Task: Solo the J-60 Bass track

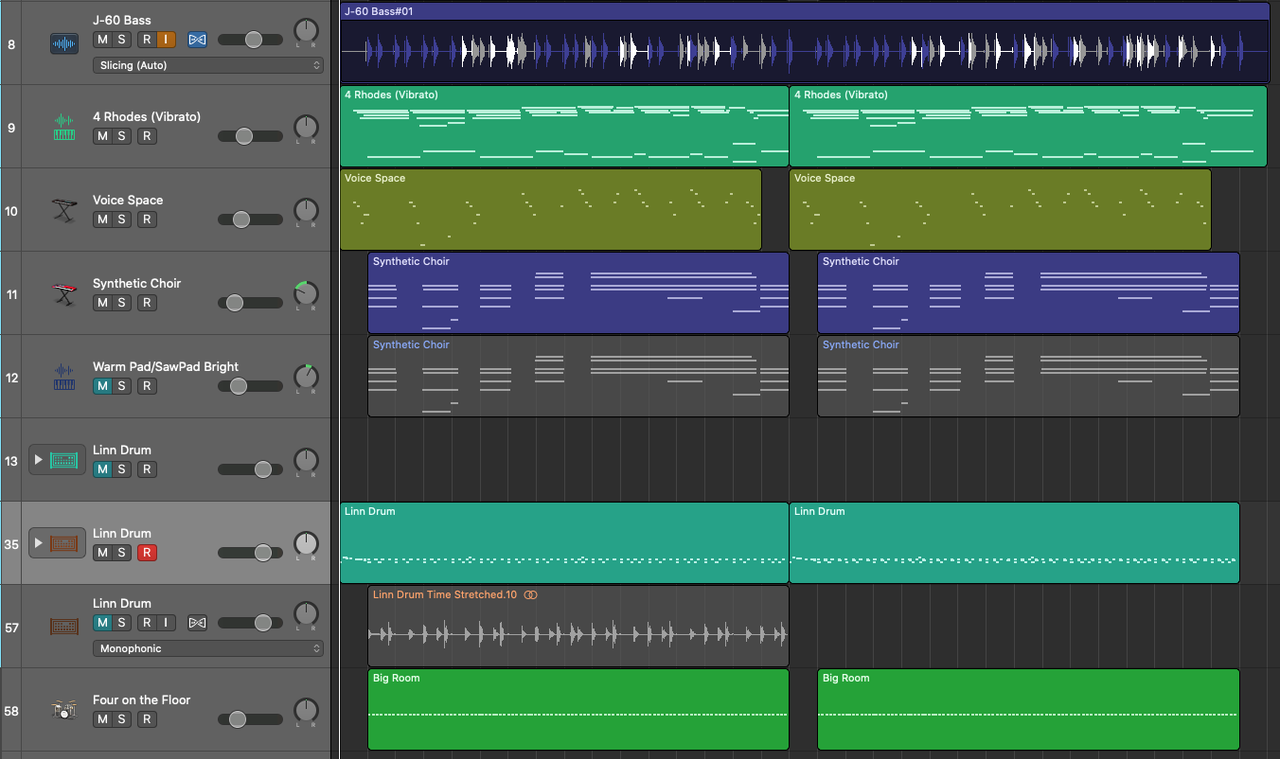Action: point(121,39)
